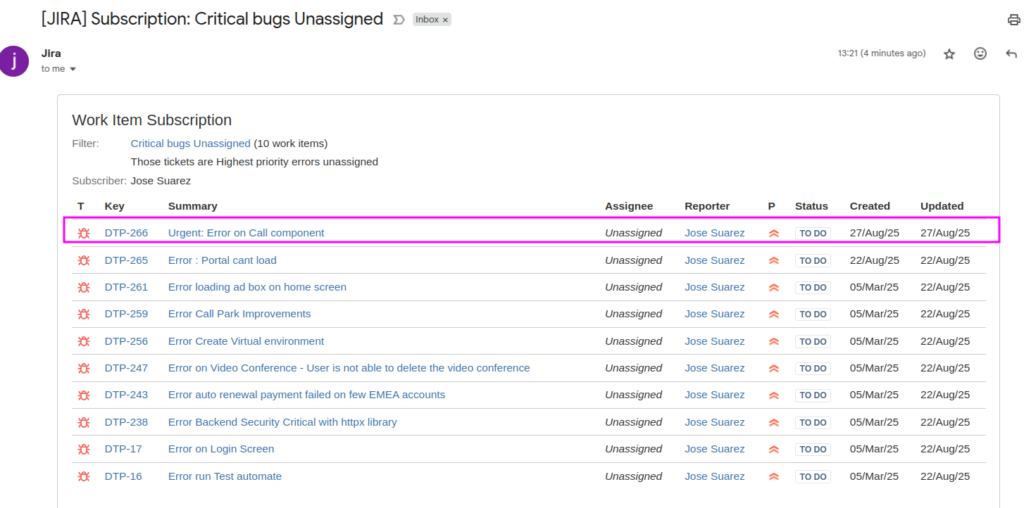Reply using the arrow icon
Image resolution: width=1024 pixels, height=508 pixels.
pyautogui.click(x=1012, y=54)
